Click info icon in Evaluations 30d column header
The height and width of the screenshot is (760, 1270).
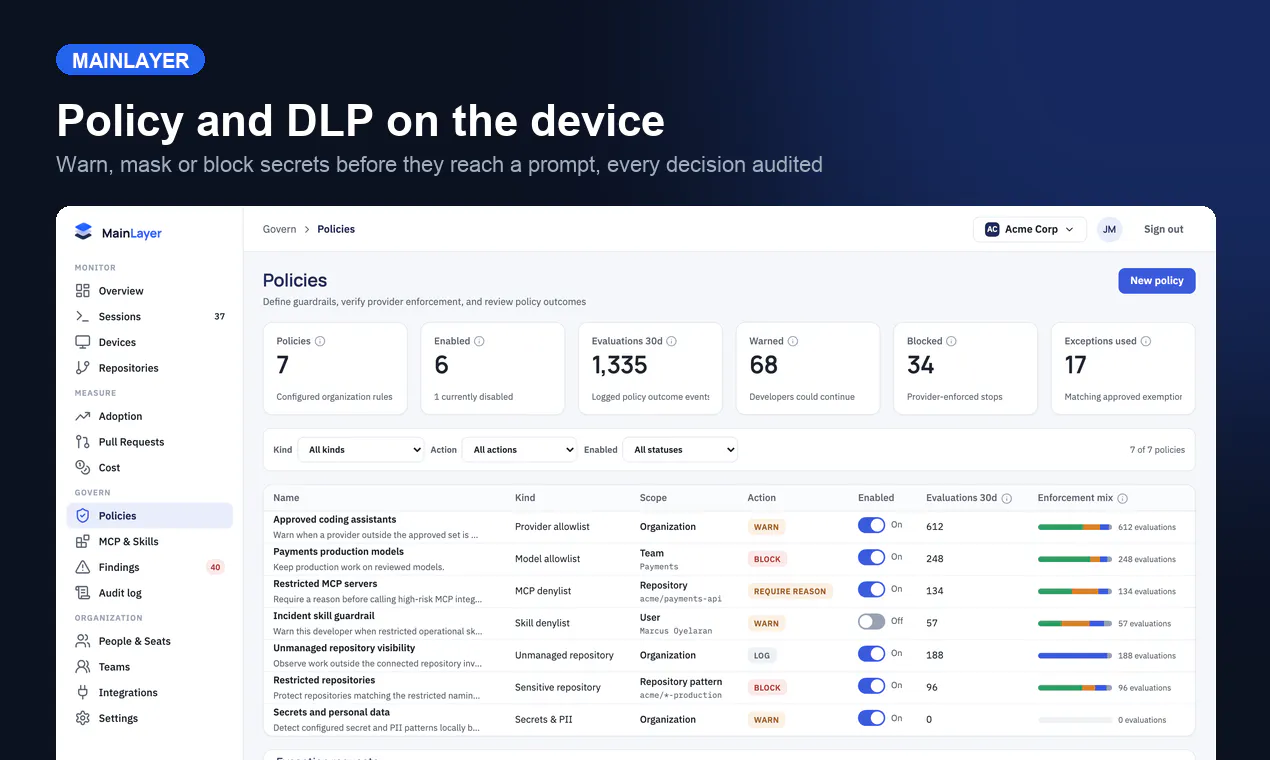coord(1006,498)
